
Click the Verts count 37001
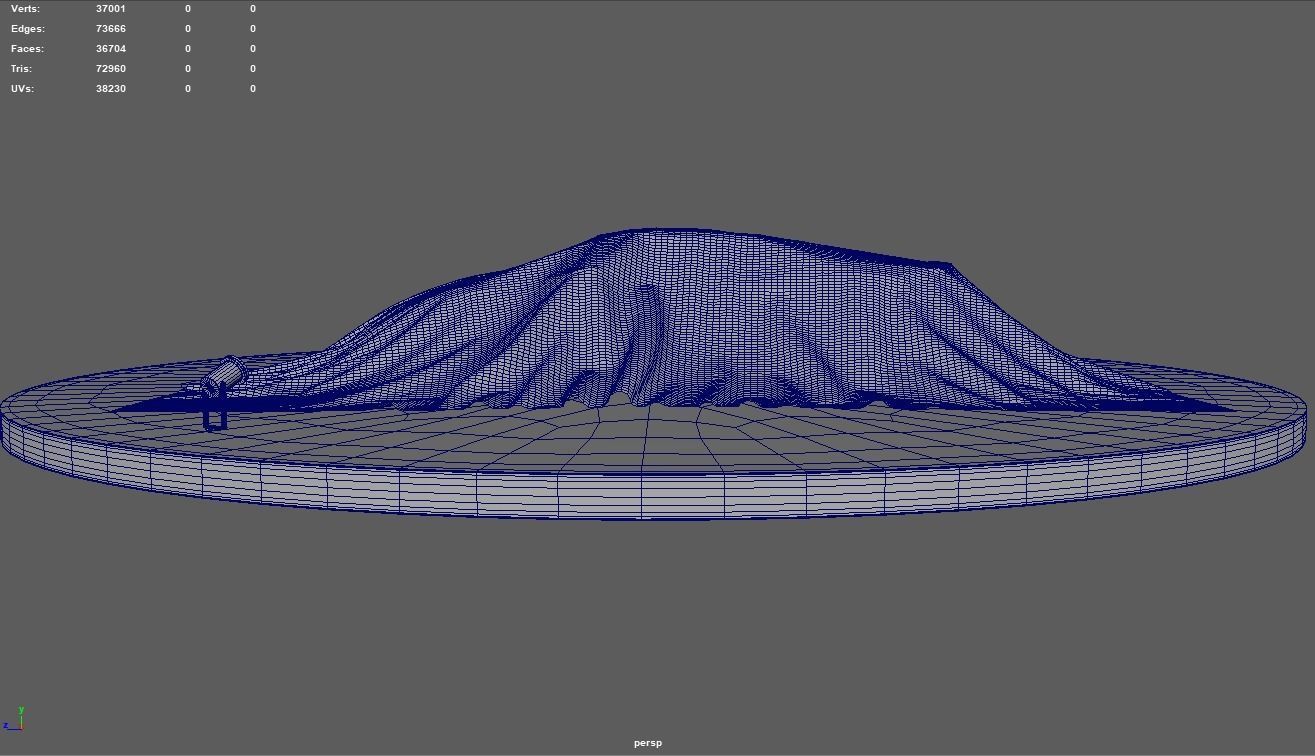111,8
